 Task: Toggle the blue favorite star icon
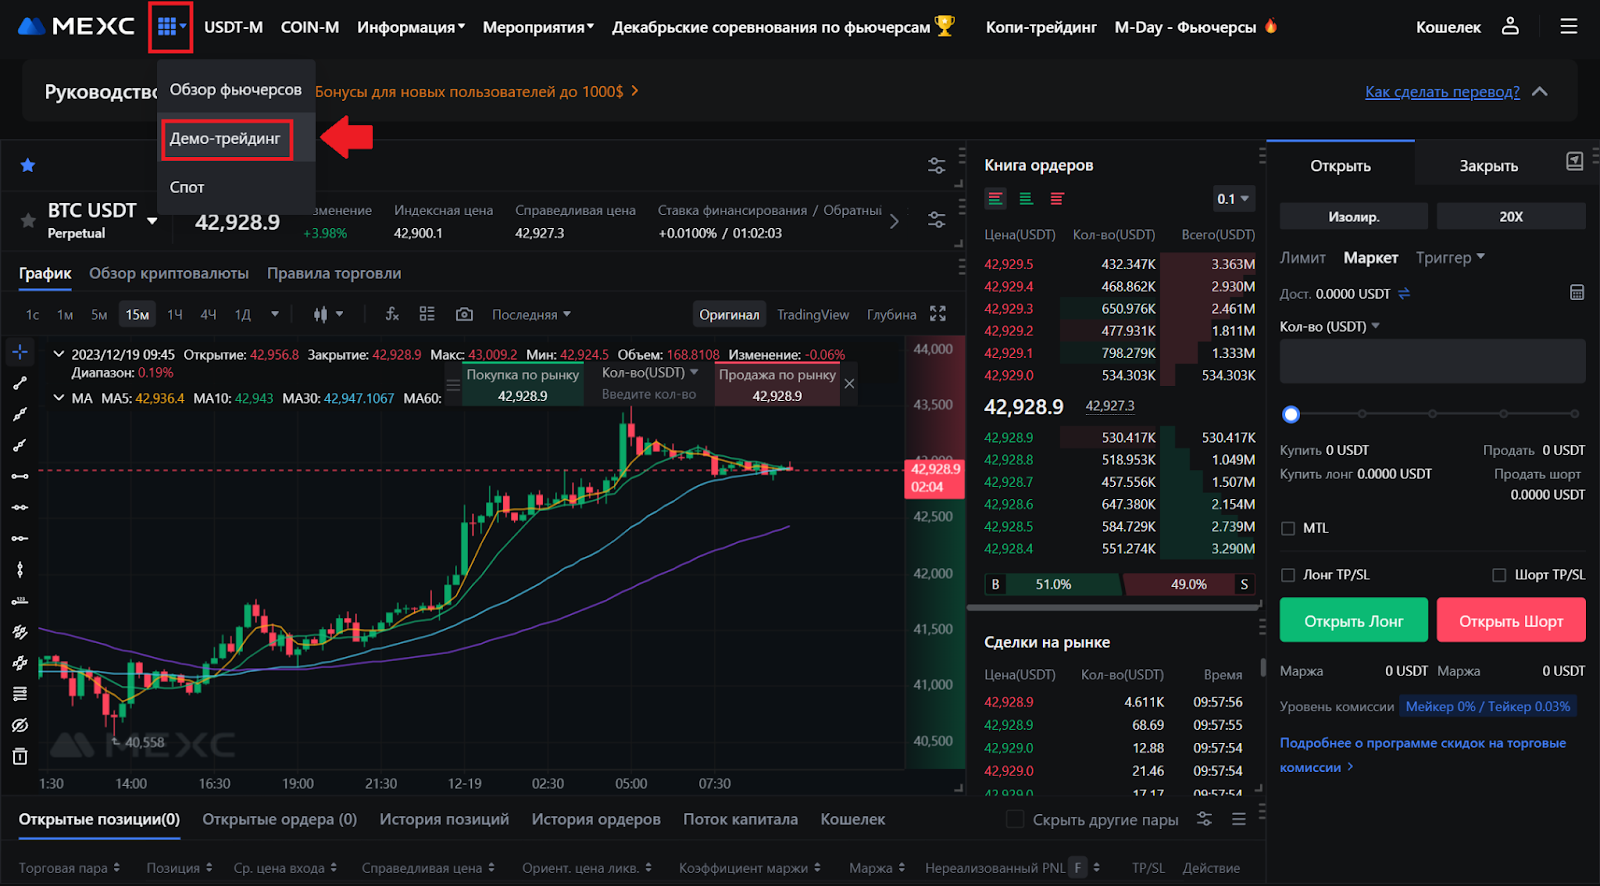(x=28, y=165)
